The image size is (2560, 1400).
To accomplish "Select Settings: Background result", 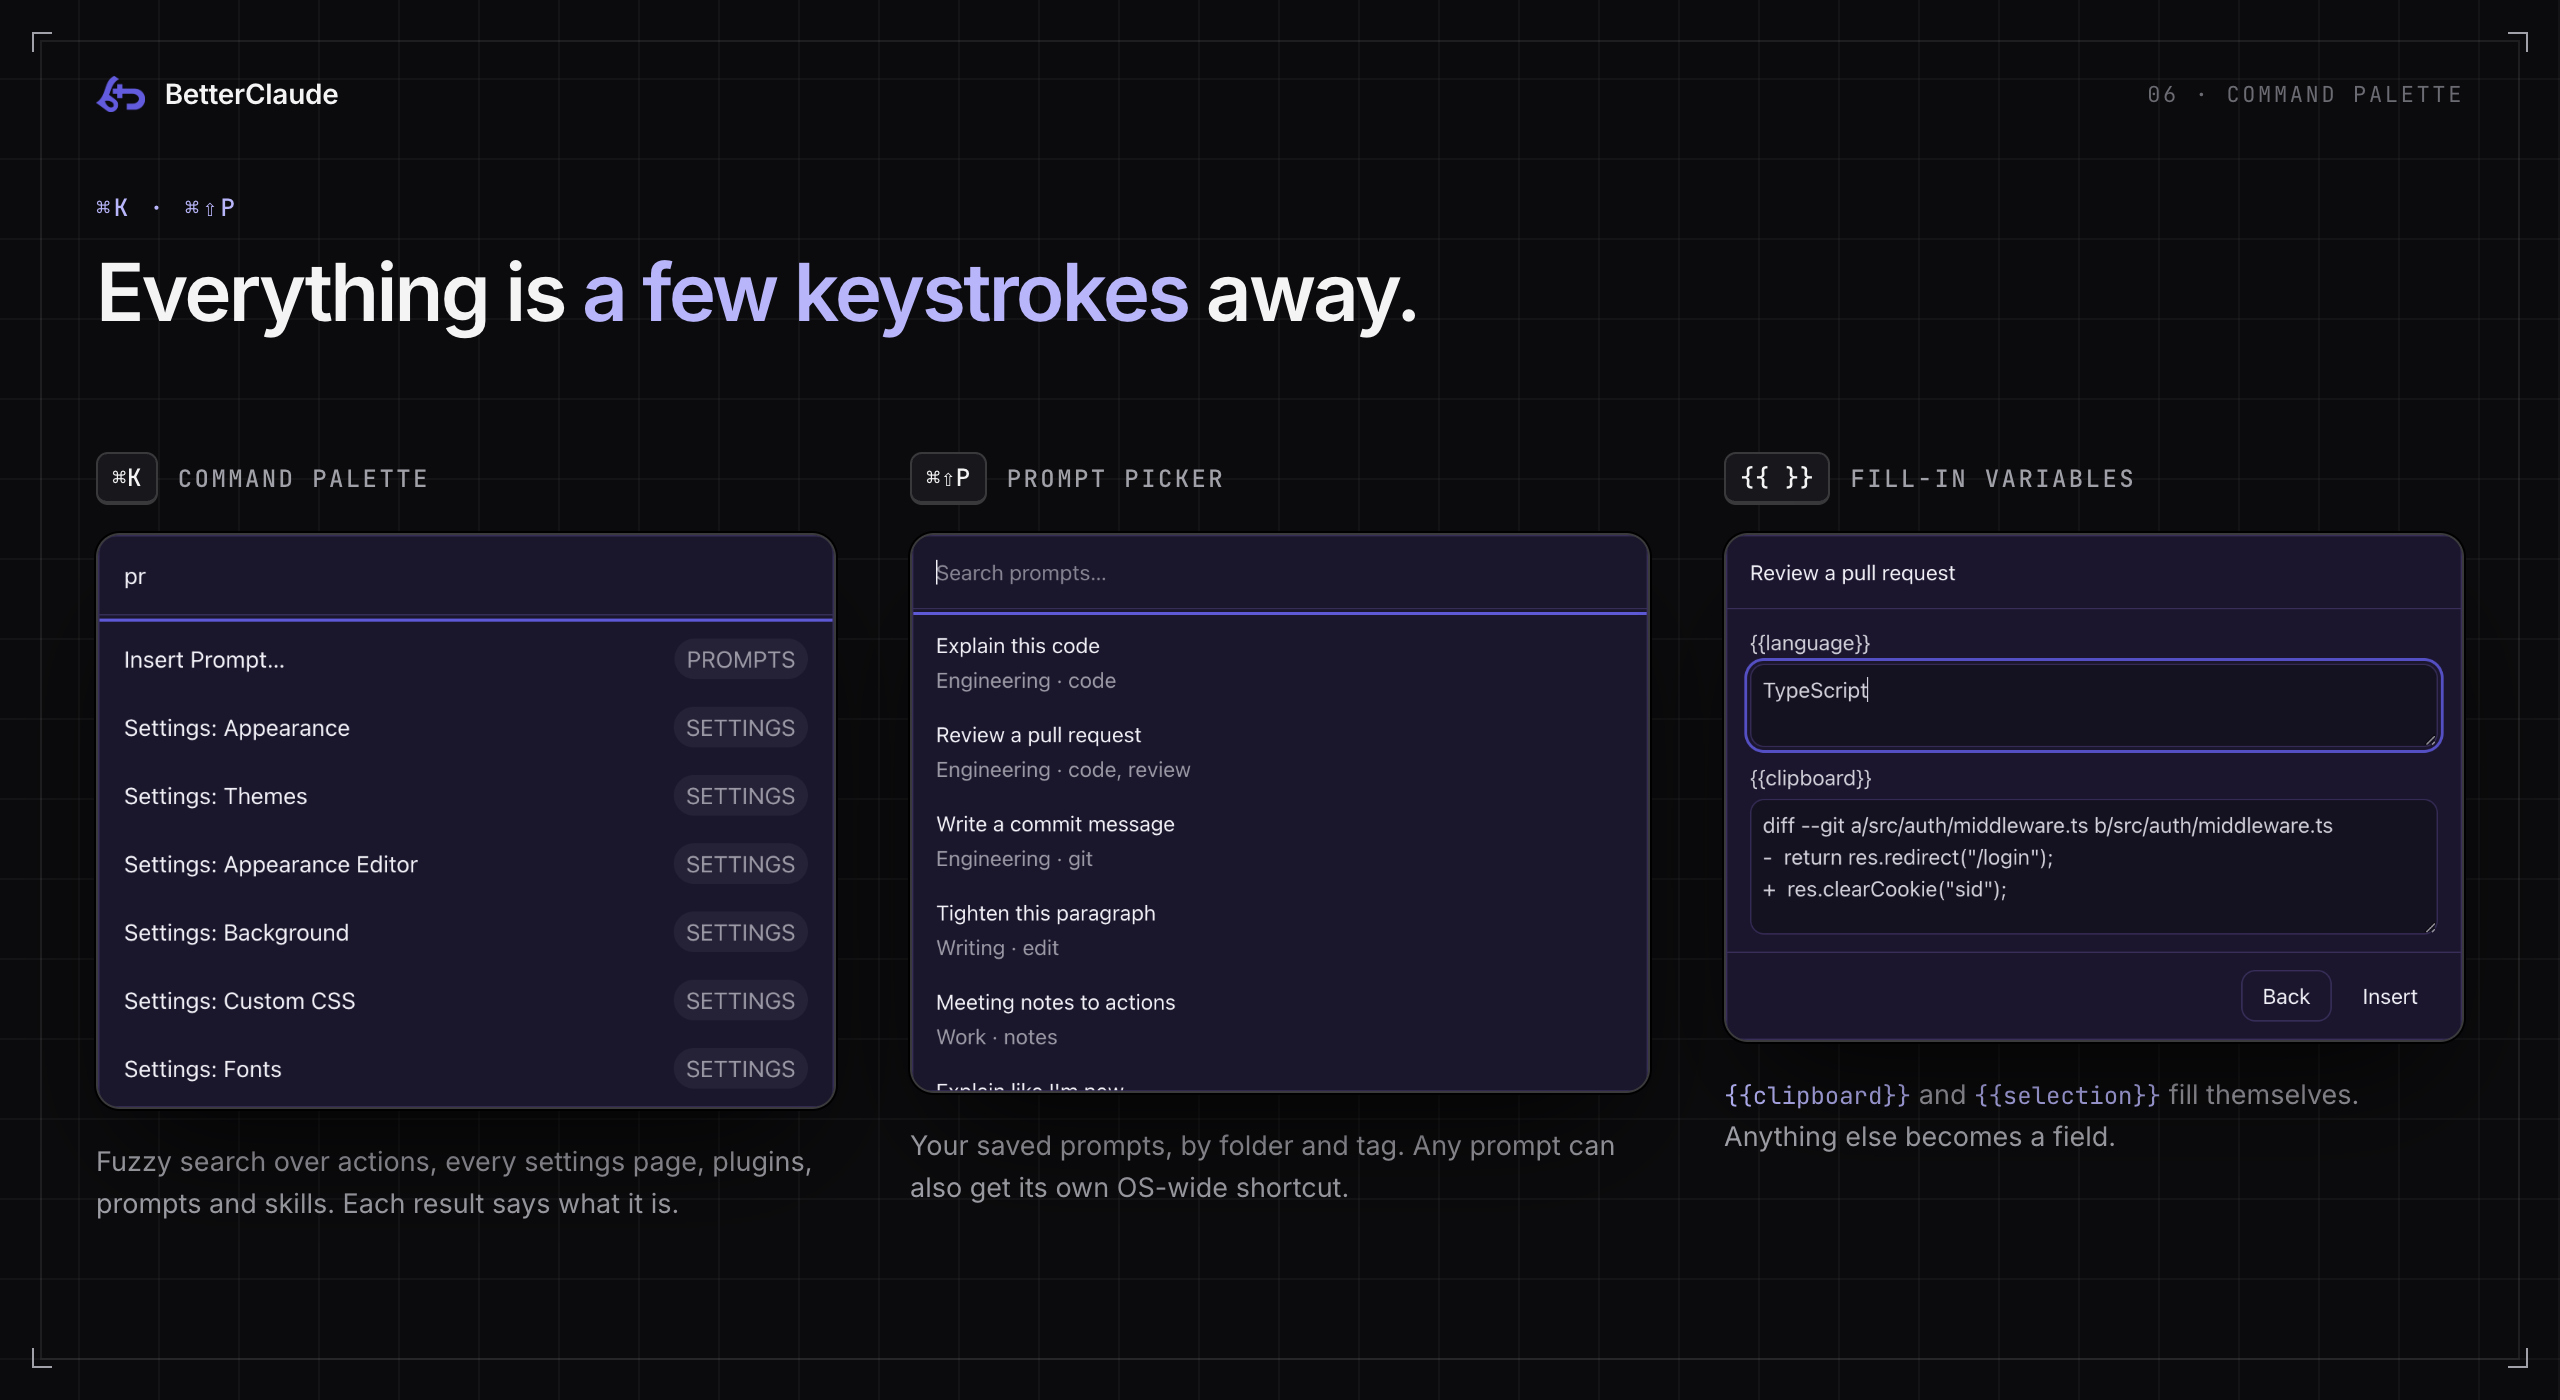I will (x=466, y=932).
